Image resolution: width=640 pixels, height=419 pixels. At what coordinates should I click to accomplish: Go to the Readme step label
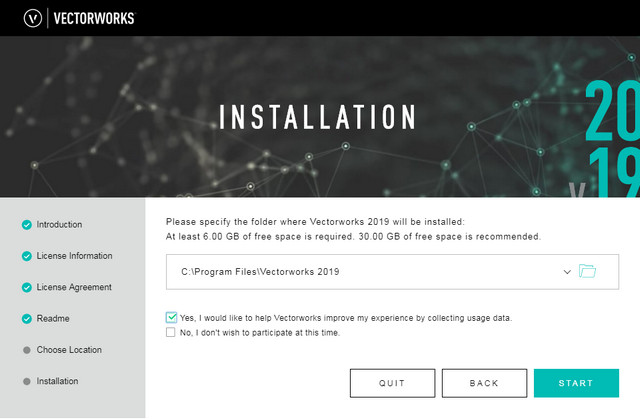[53, 319]
